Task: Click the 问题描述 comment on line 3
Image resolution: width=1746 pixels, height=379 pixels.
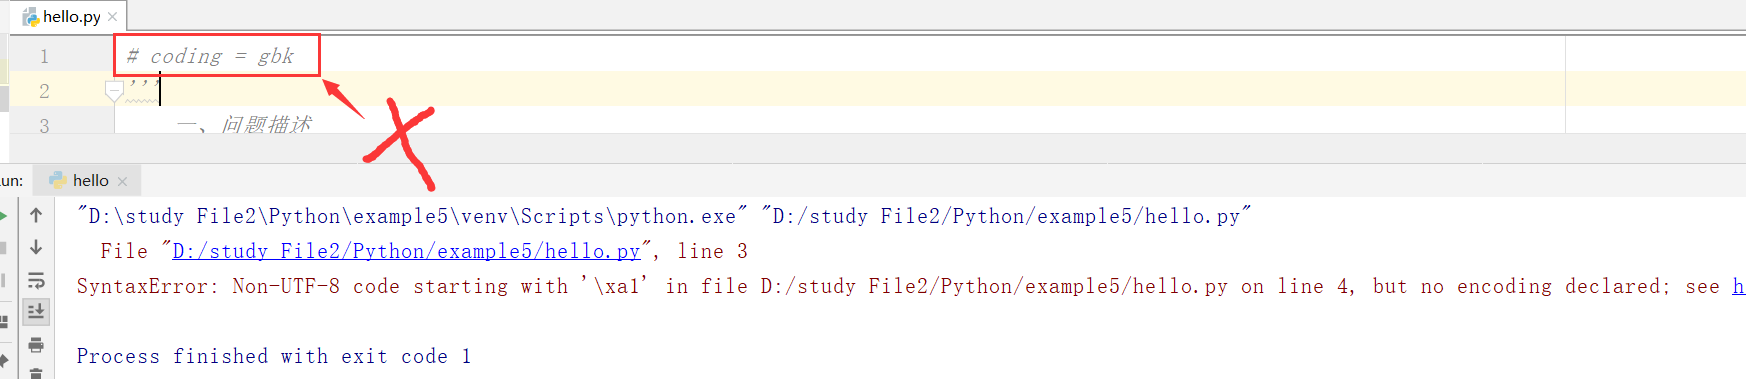Action: [244, 125]
